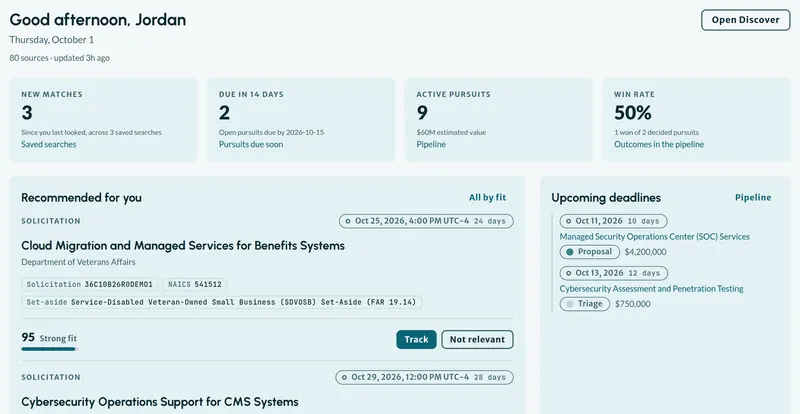The width and height of the screenshot is (800, 414).
Task: Click the Thursday, October 1 date text
Action: point(52,40)
